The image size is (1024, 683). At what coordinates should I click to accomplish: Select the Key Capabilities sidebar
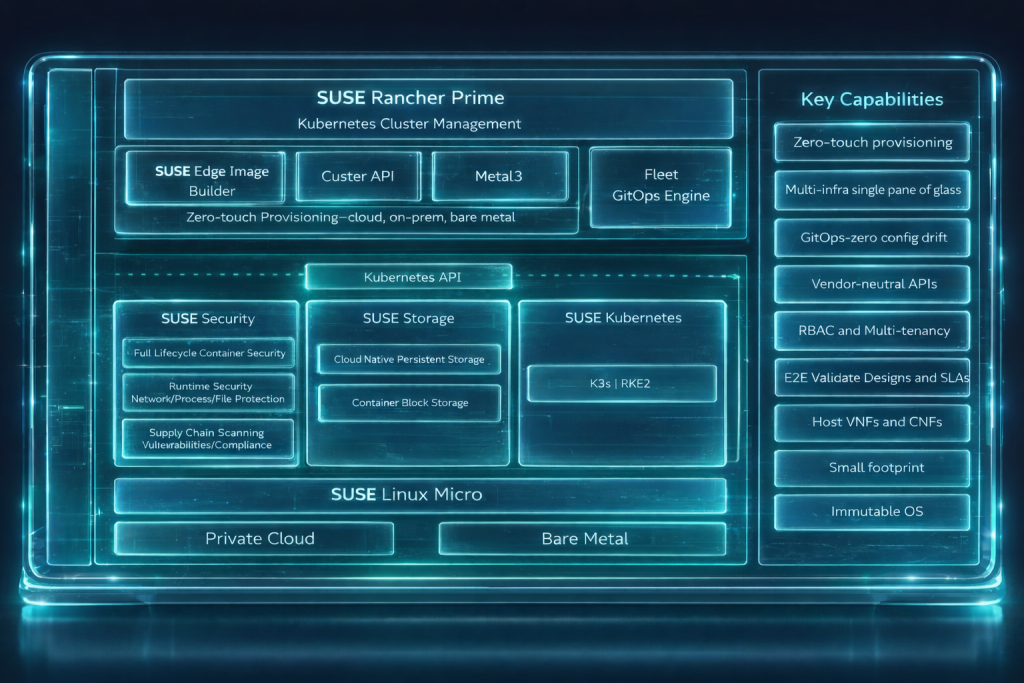(x=871, y=99)
